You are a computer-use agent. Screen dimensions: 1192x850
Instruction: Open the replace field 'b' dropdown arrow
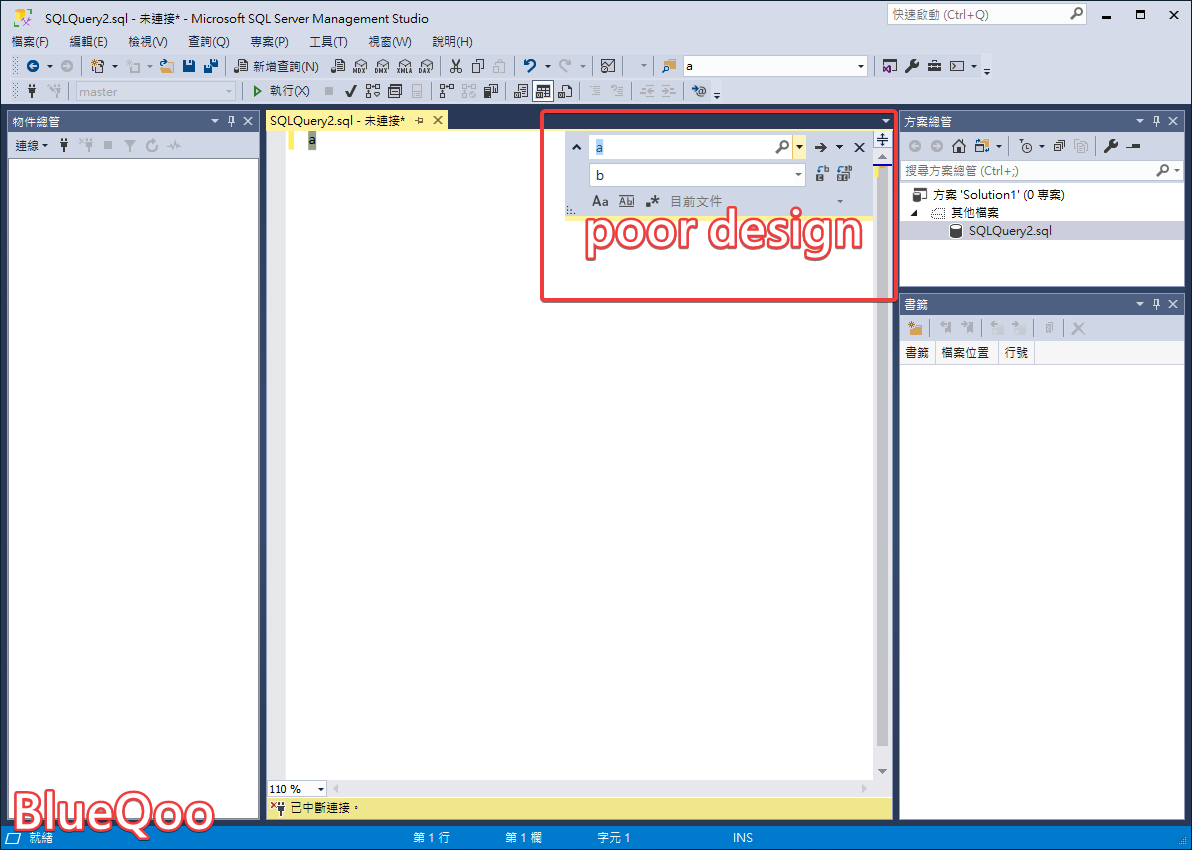point(798,175)
